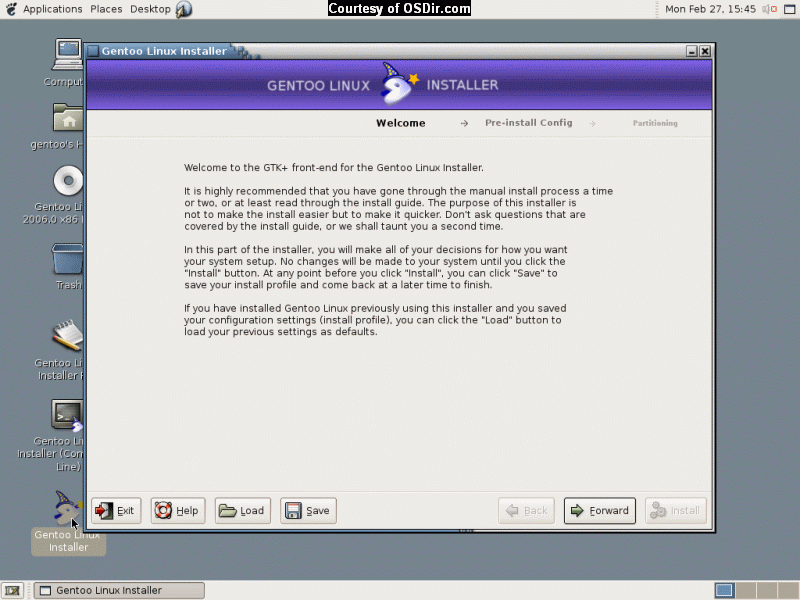
Task: Click the Show Desktop icon in bottom panel
Action: (12, 590)
